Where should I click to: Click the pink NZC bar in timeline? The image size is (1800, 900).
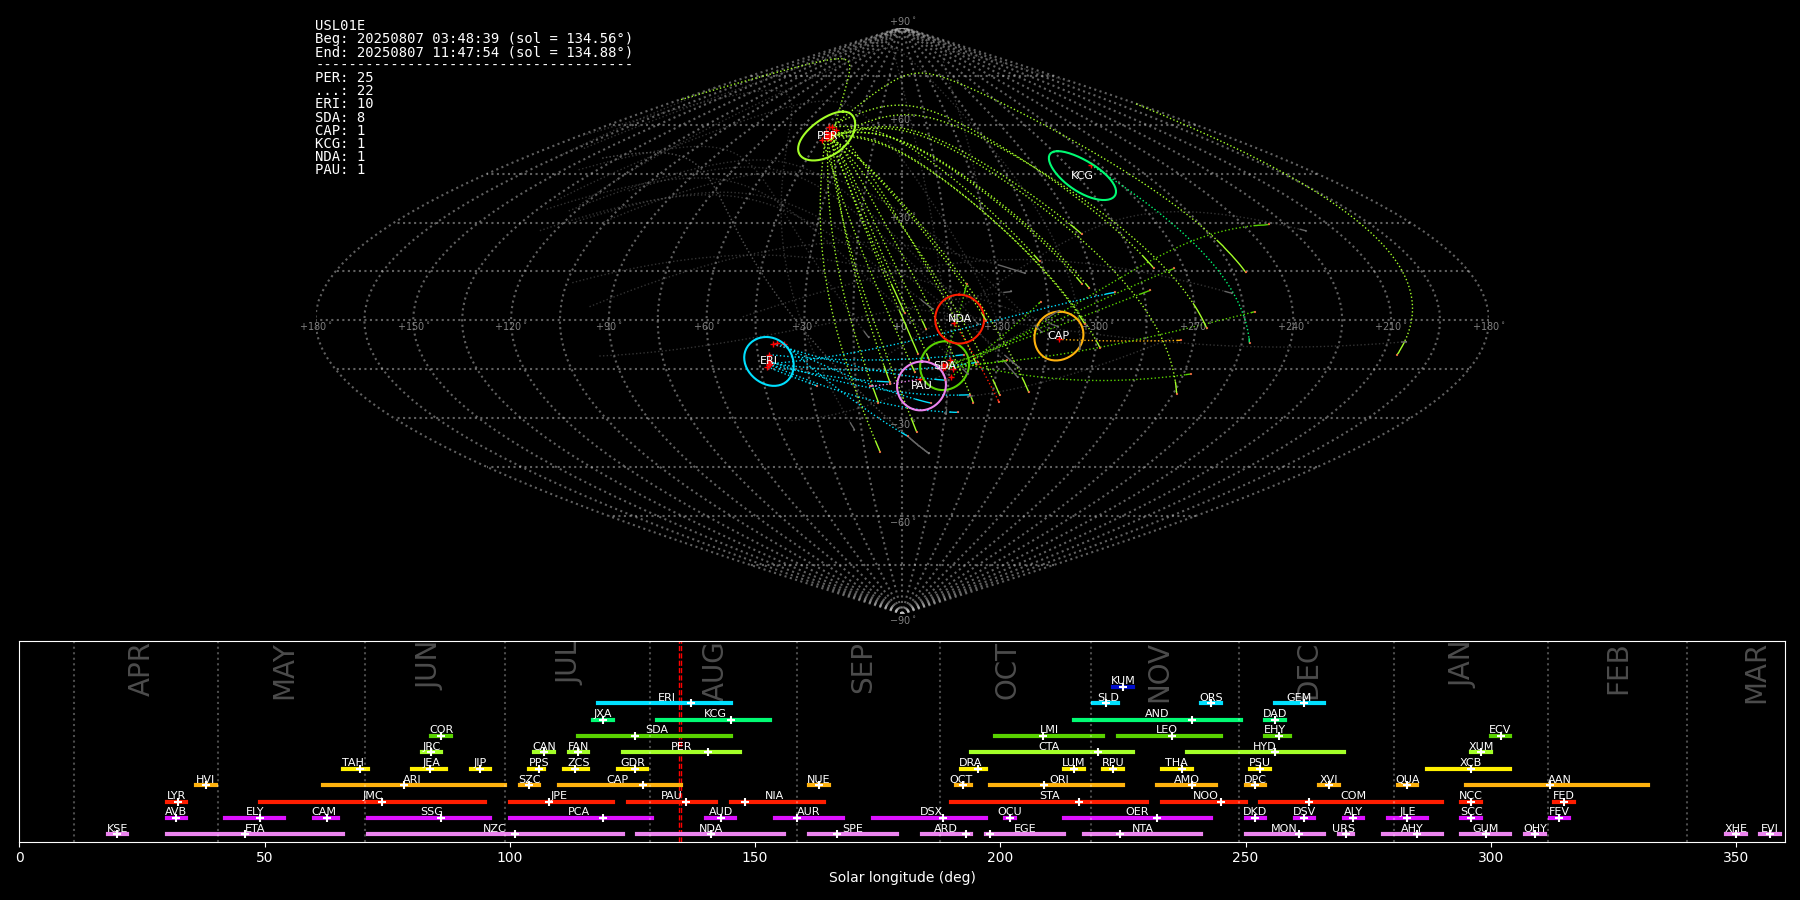(x=495, y=834)
